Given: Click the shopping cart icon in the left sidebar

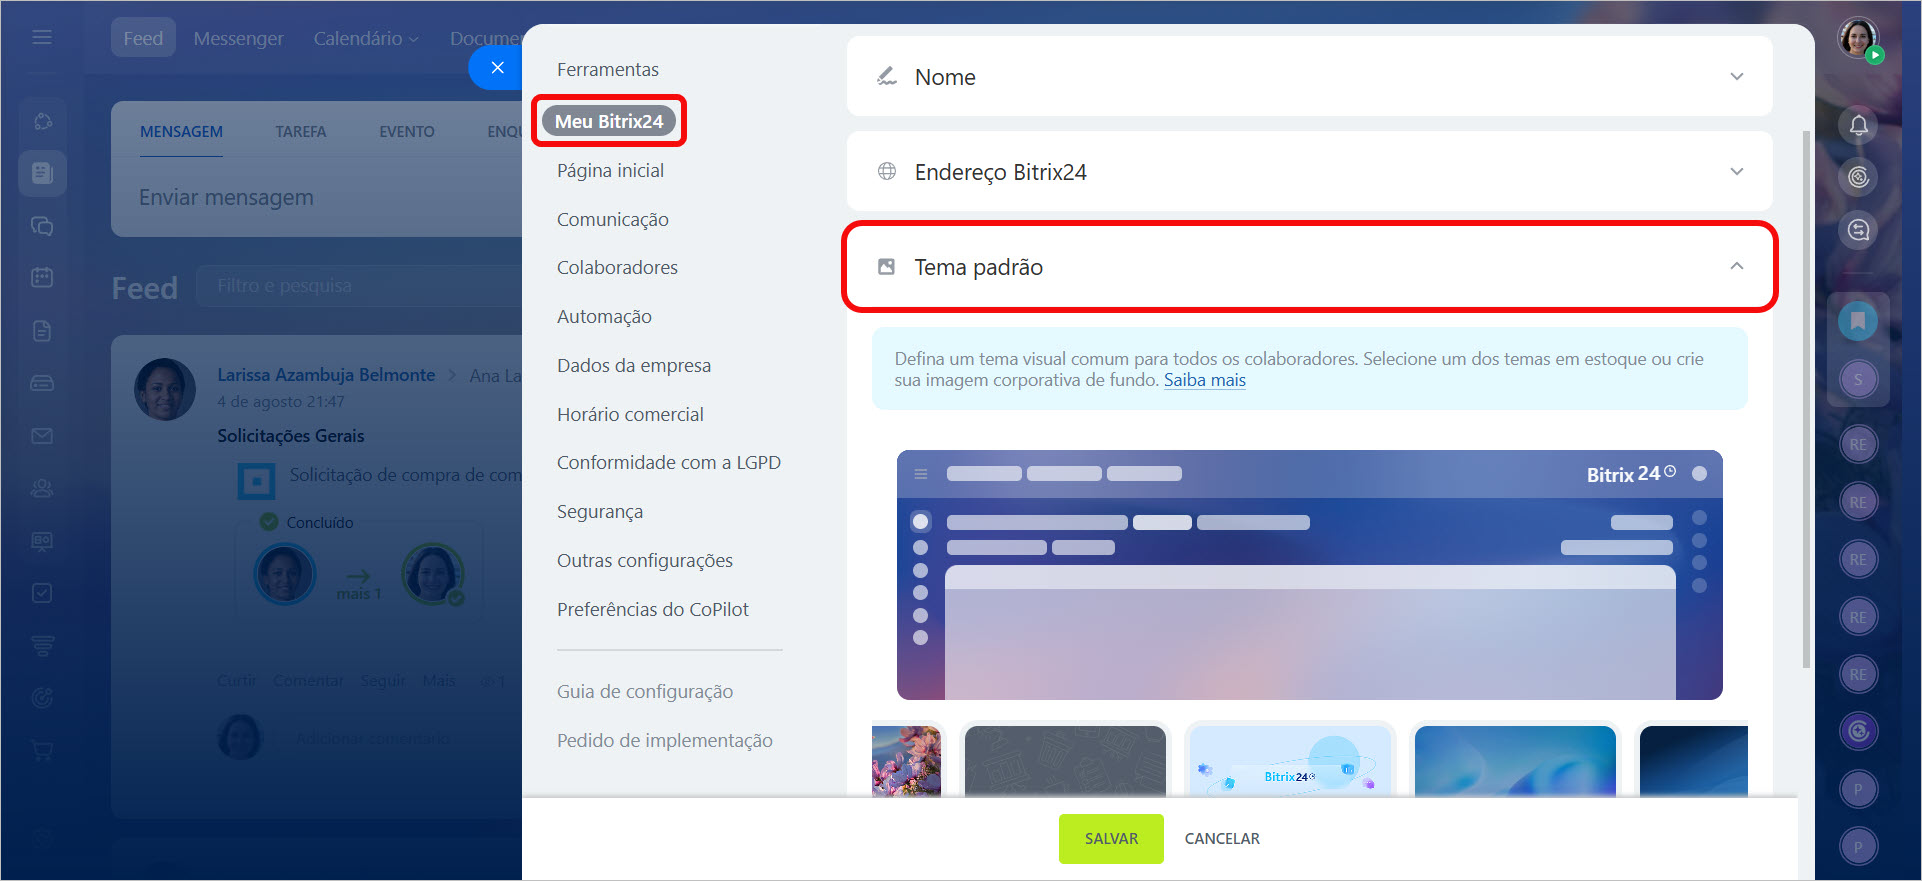Looking at the screenshot, I should [x=42, y=749].
